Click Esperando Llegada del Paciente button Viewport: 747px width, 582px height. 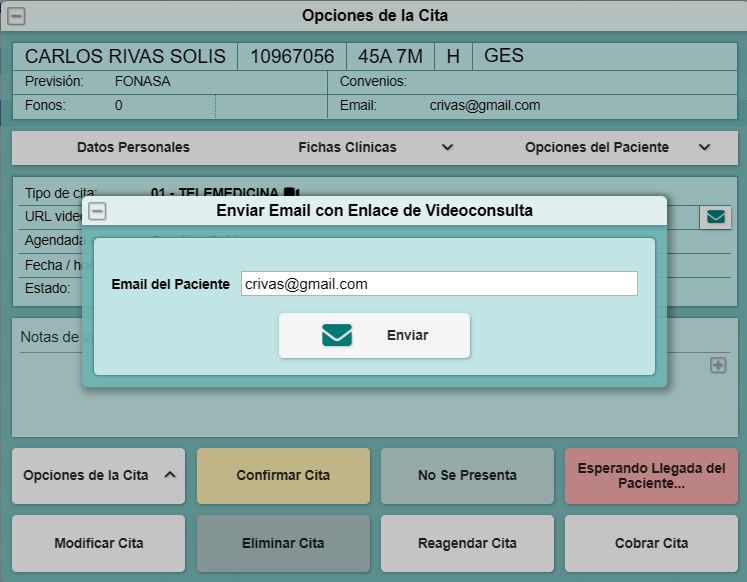[x=651, y=475]
